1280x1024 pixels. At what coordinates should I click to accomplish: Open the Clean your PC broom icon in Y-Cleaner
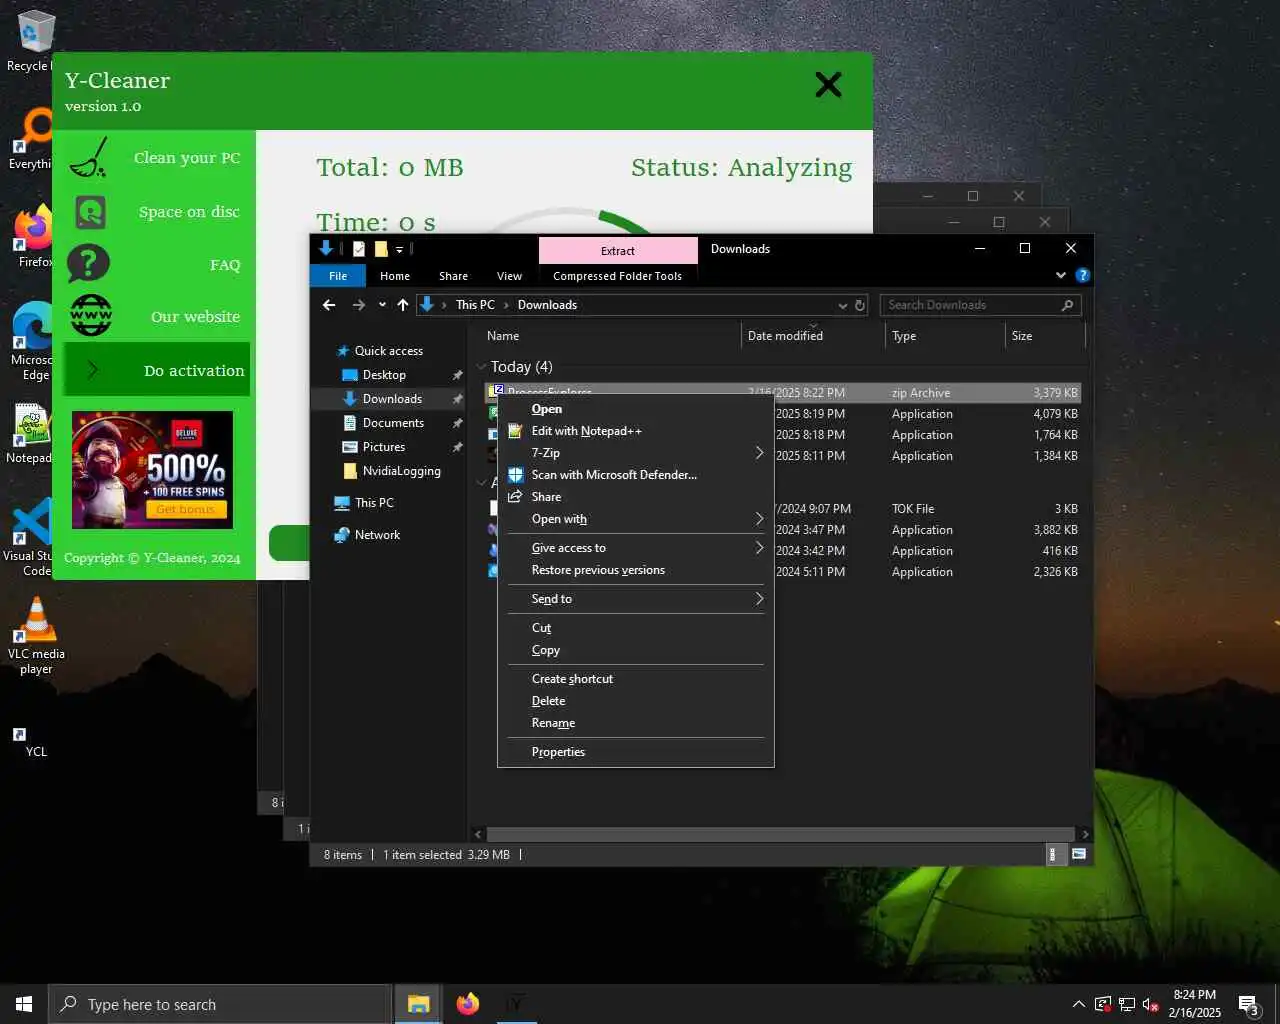pos(89,158)
